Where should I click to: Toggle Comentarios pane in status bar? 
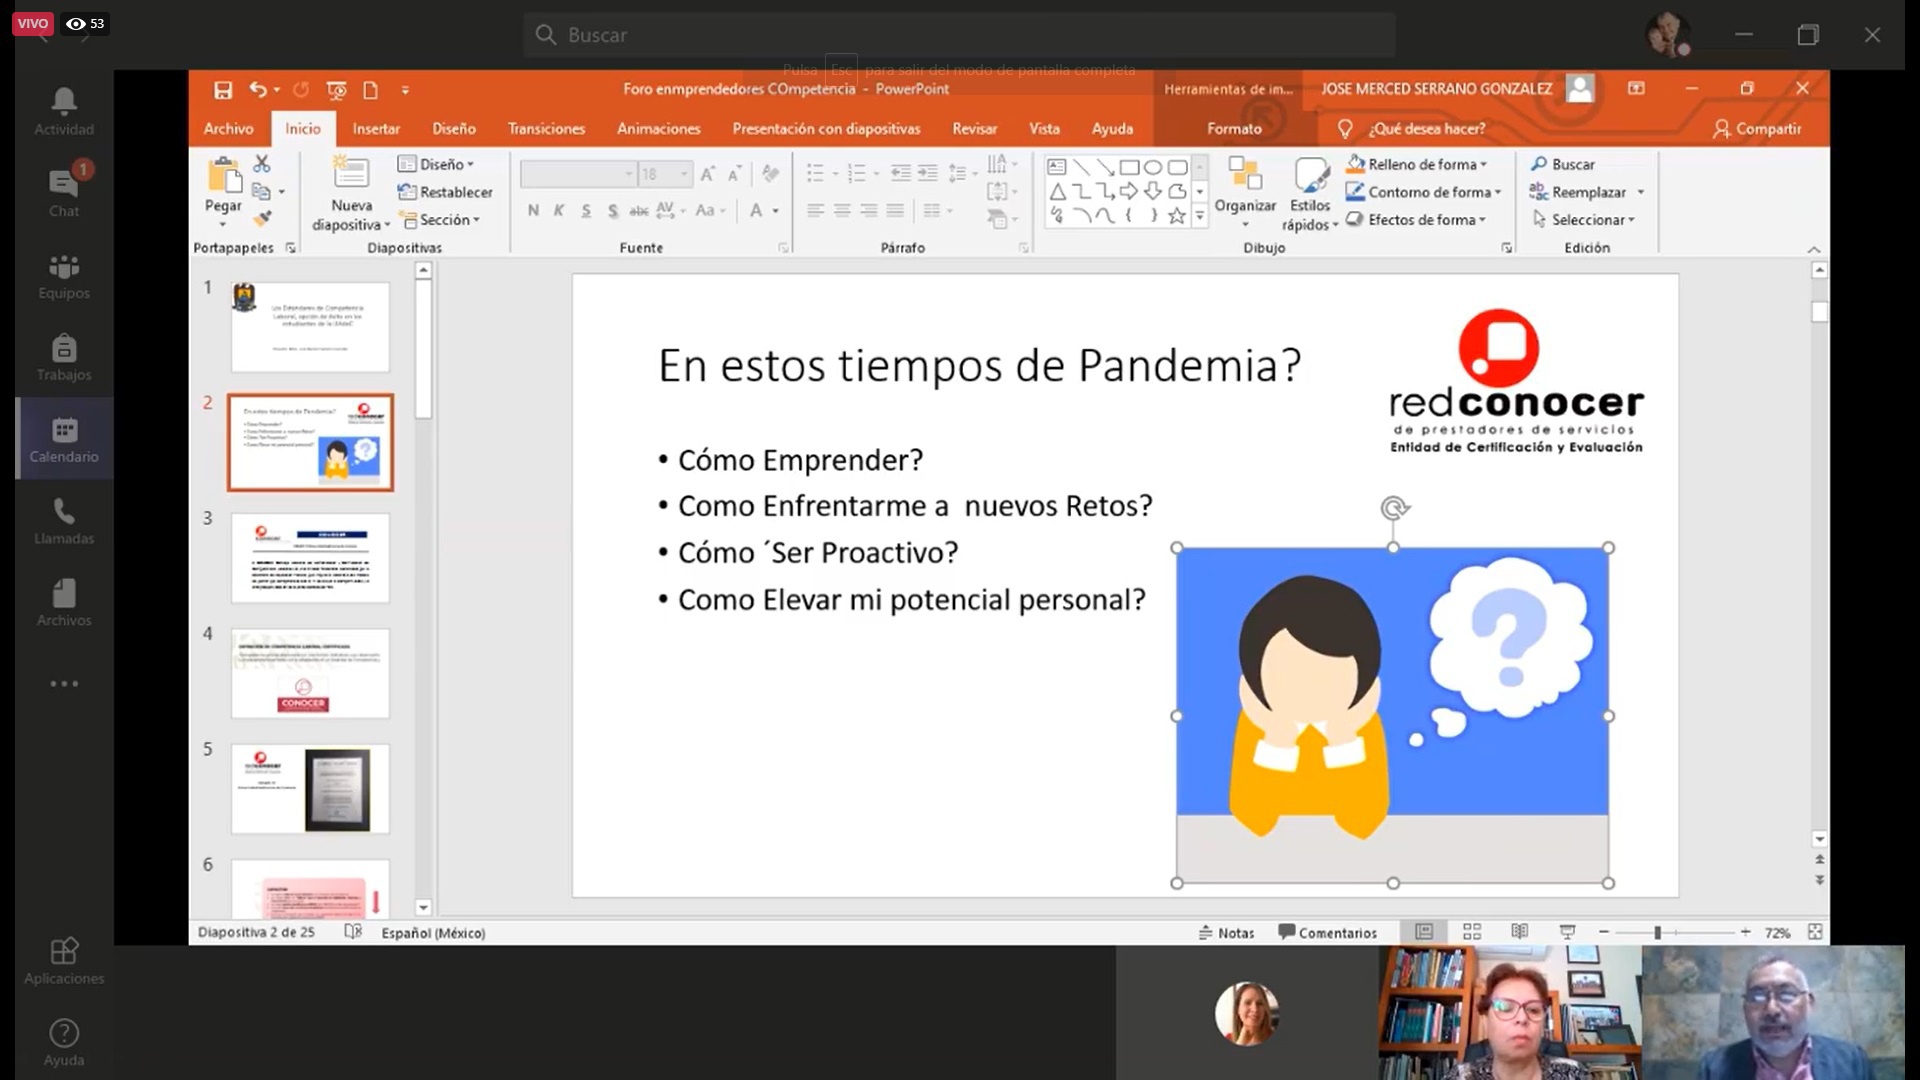tap(1328, 932)
